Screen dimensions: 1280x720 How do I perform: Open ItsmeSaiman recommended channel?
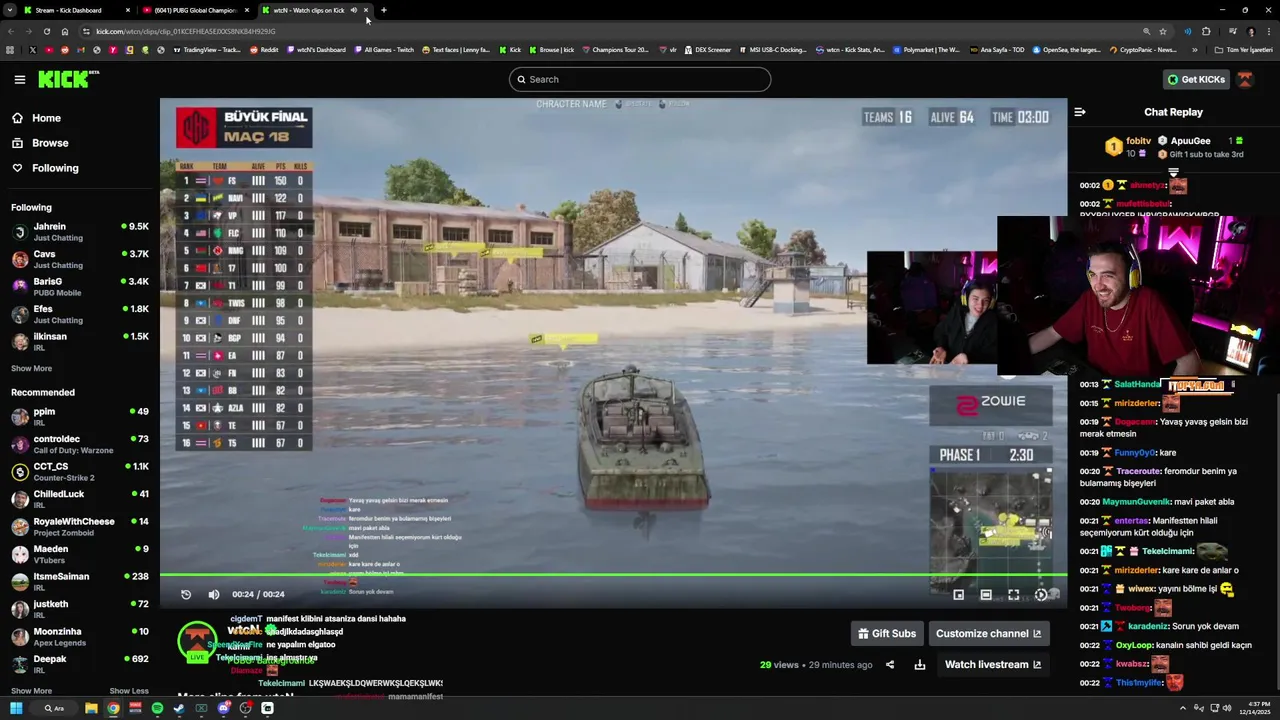coord(80,581)
